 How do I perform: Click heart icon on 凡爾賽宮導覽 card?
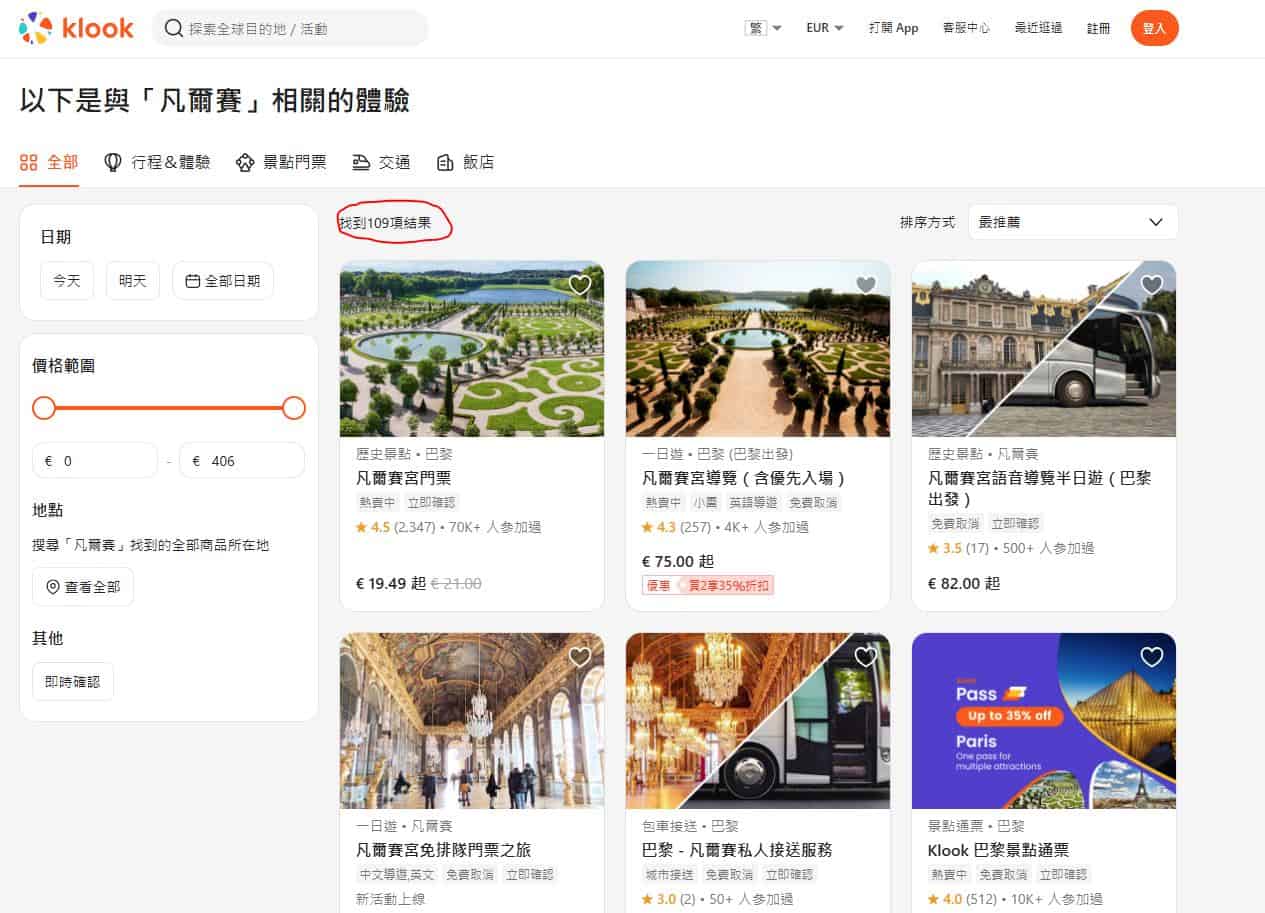click(x=866, y=285)
